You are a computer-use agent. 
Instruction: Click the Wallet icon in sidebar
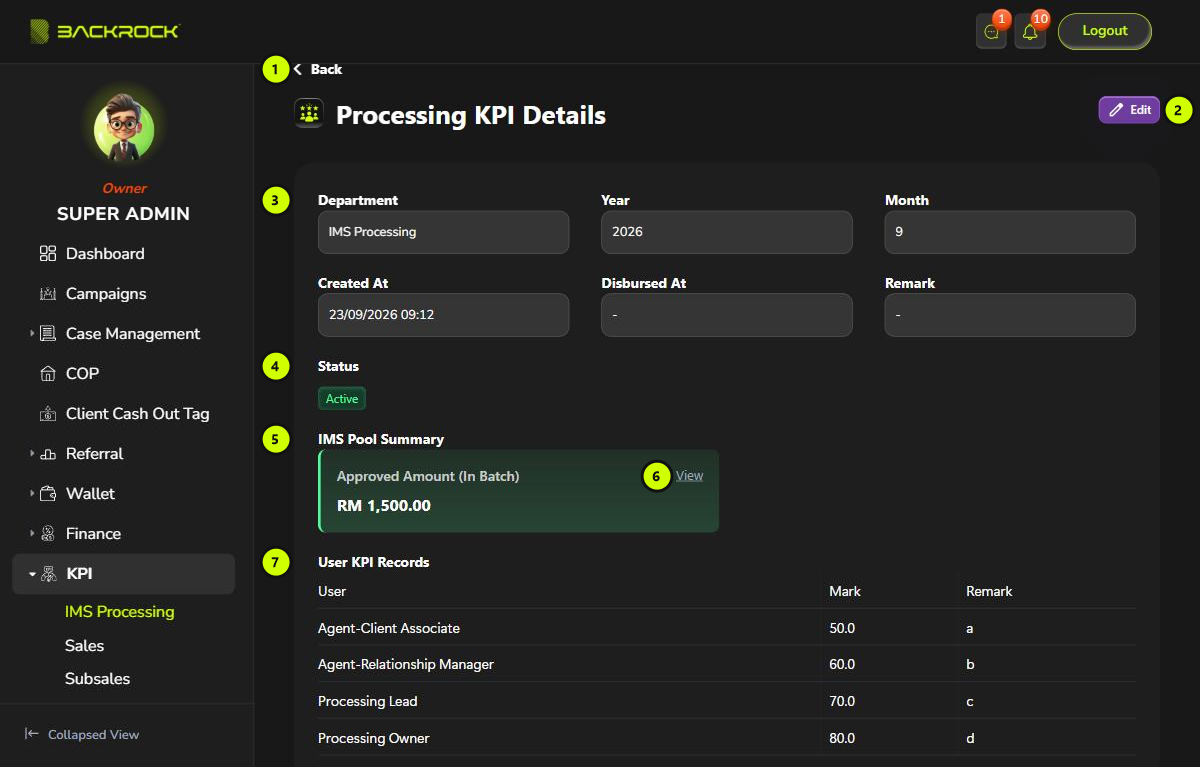click(x=48, y=494)
